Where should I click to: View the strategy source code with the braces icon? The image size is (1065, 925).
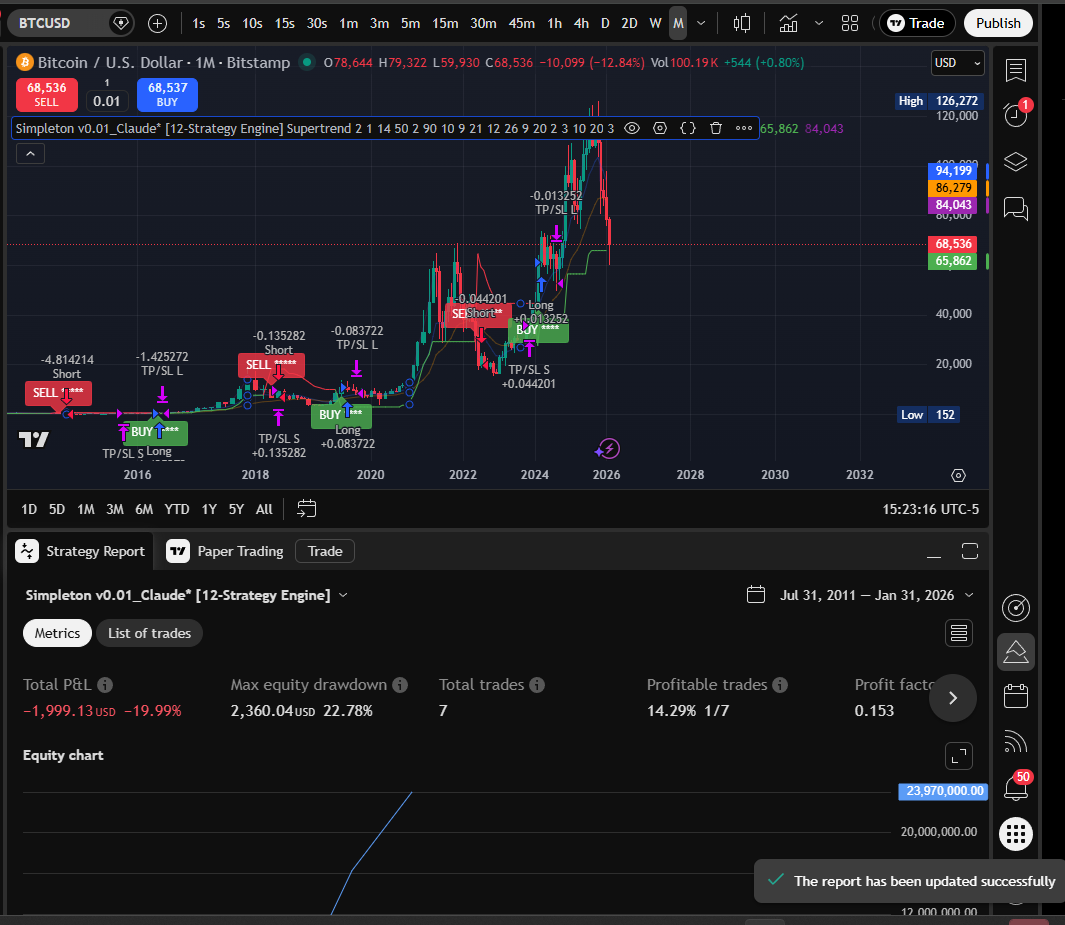(x=687, y=128)
